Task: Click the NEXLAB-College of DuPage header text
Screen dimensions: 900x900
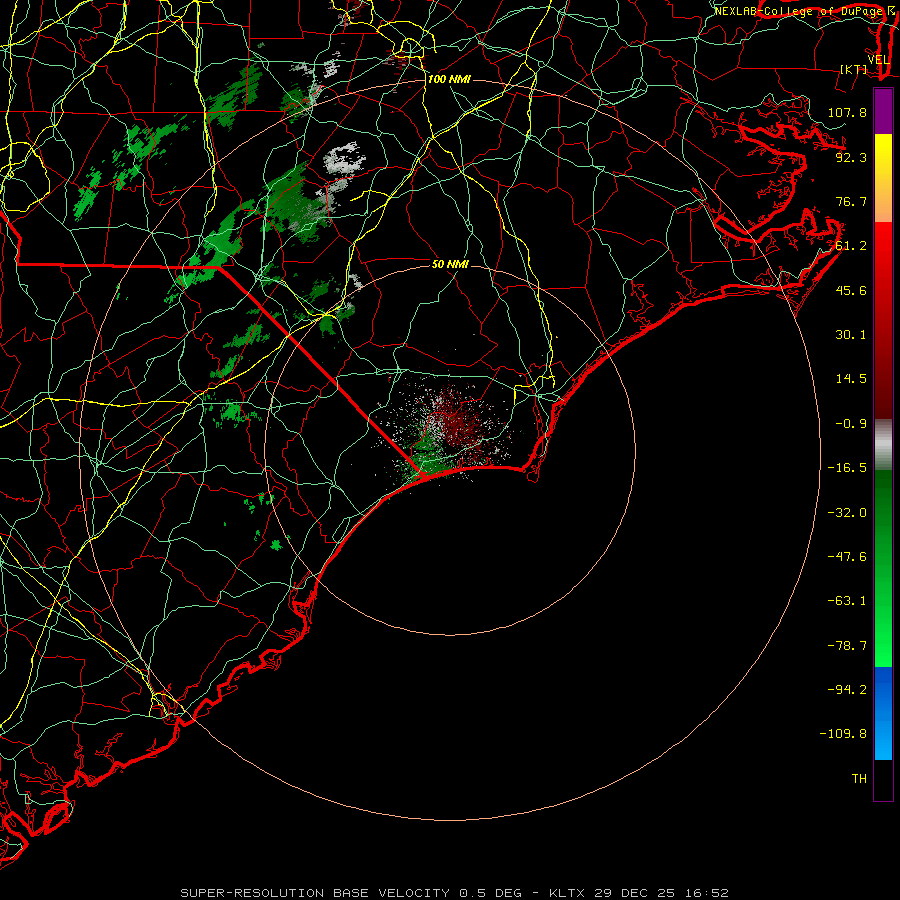Action: (799, 11)
